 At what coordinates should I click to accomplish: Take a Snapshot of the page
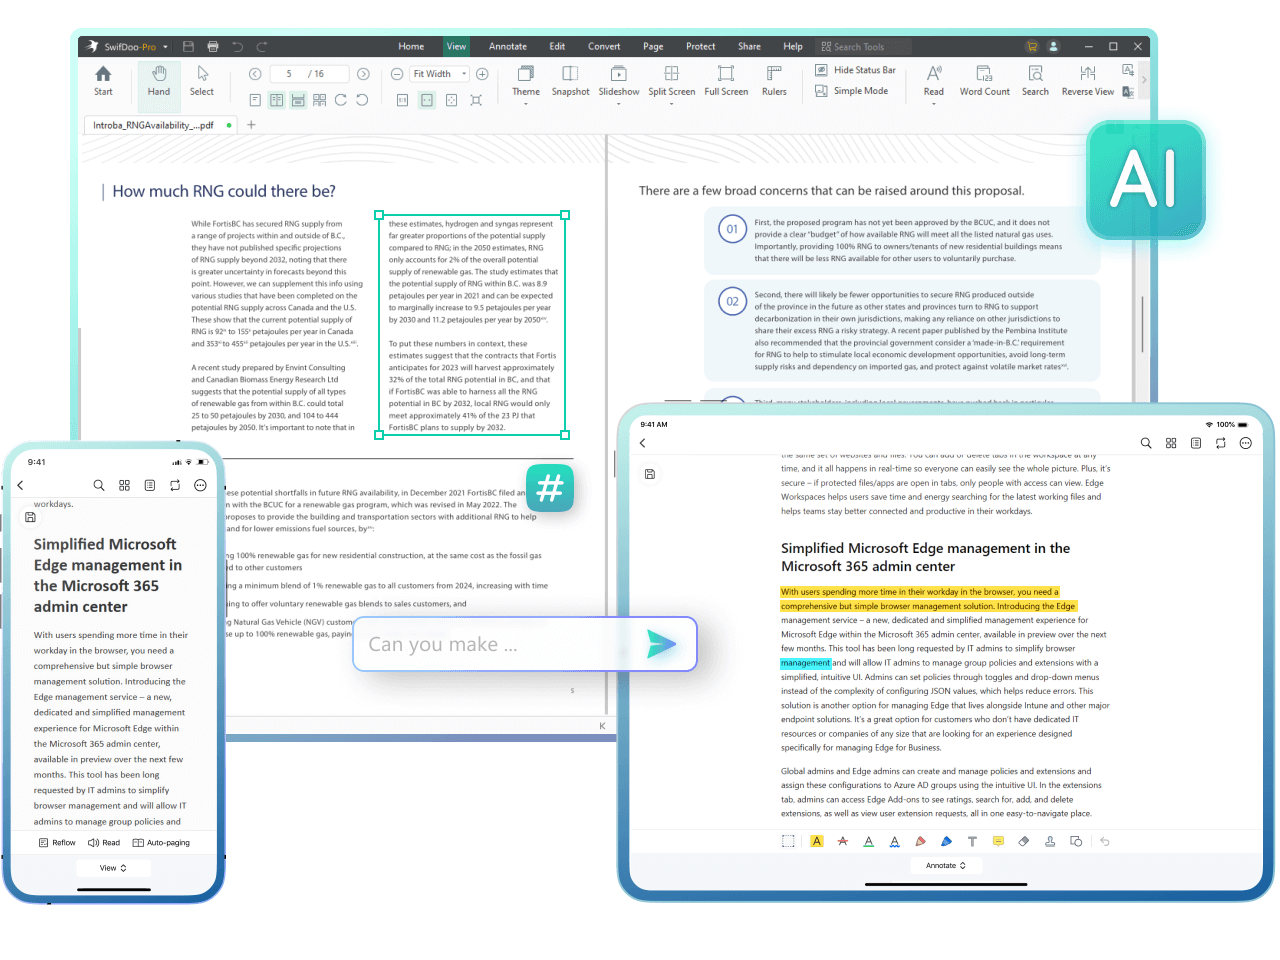(x=570, y=81)
